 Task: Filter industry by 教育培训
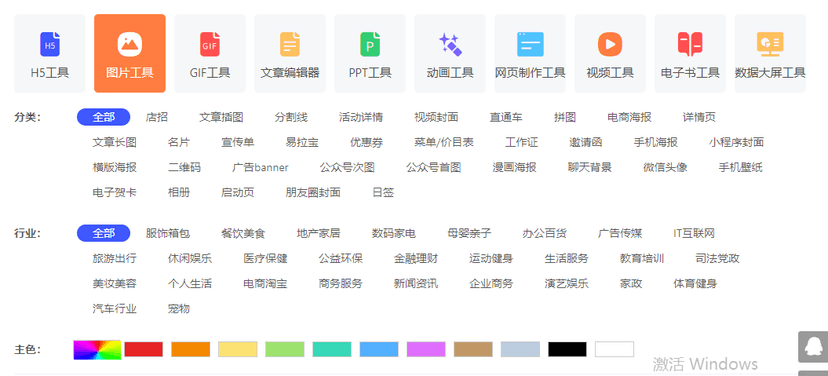coord(642,259)
